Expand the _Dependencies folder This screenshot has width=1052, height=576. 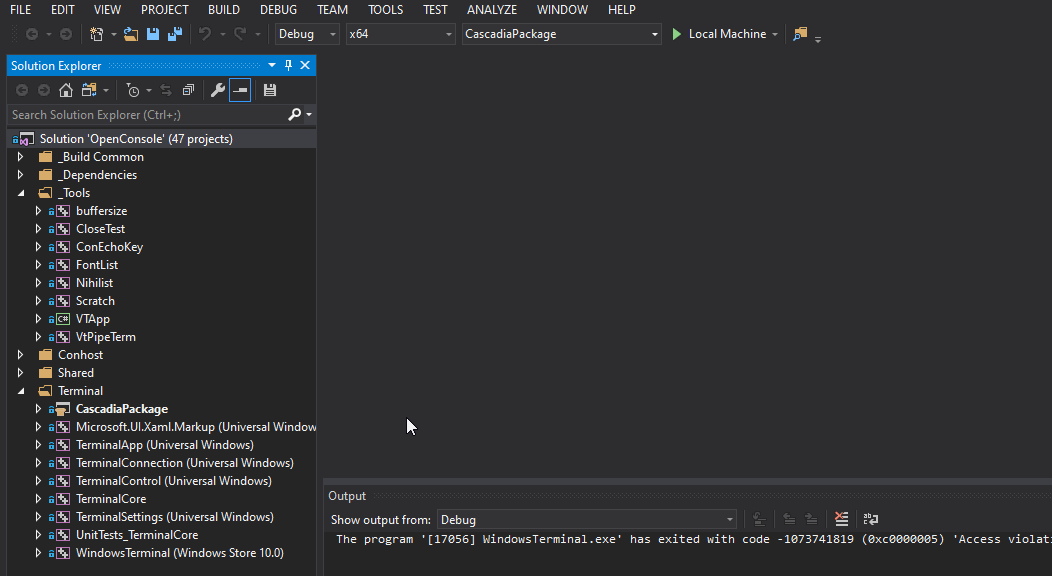[x=20, y=175]
